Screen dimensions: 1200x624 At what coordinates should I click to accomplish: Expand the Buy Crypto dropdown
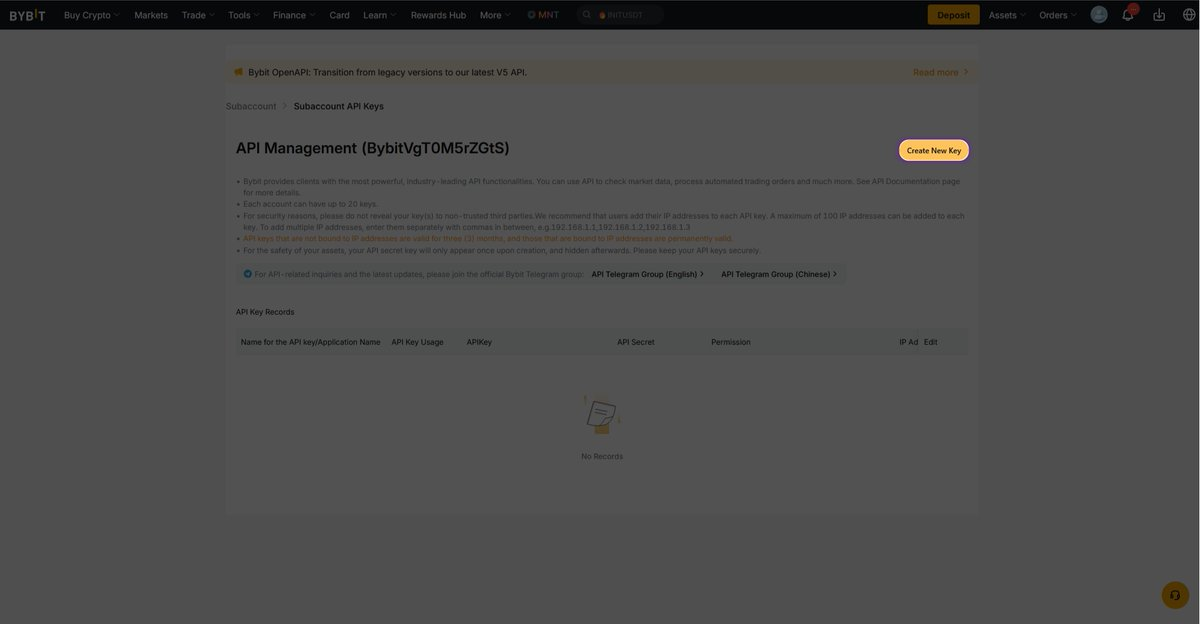coord(91,15)
